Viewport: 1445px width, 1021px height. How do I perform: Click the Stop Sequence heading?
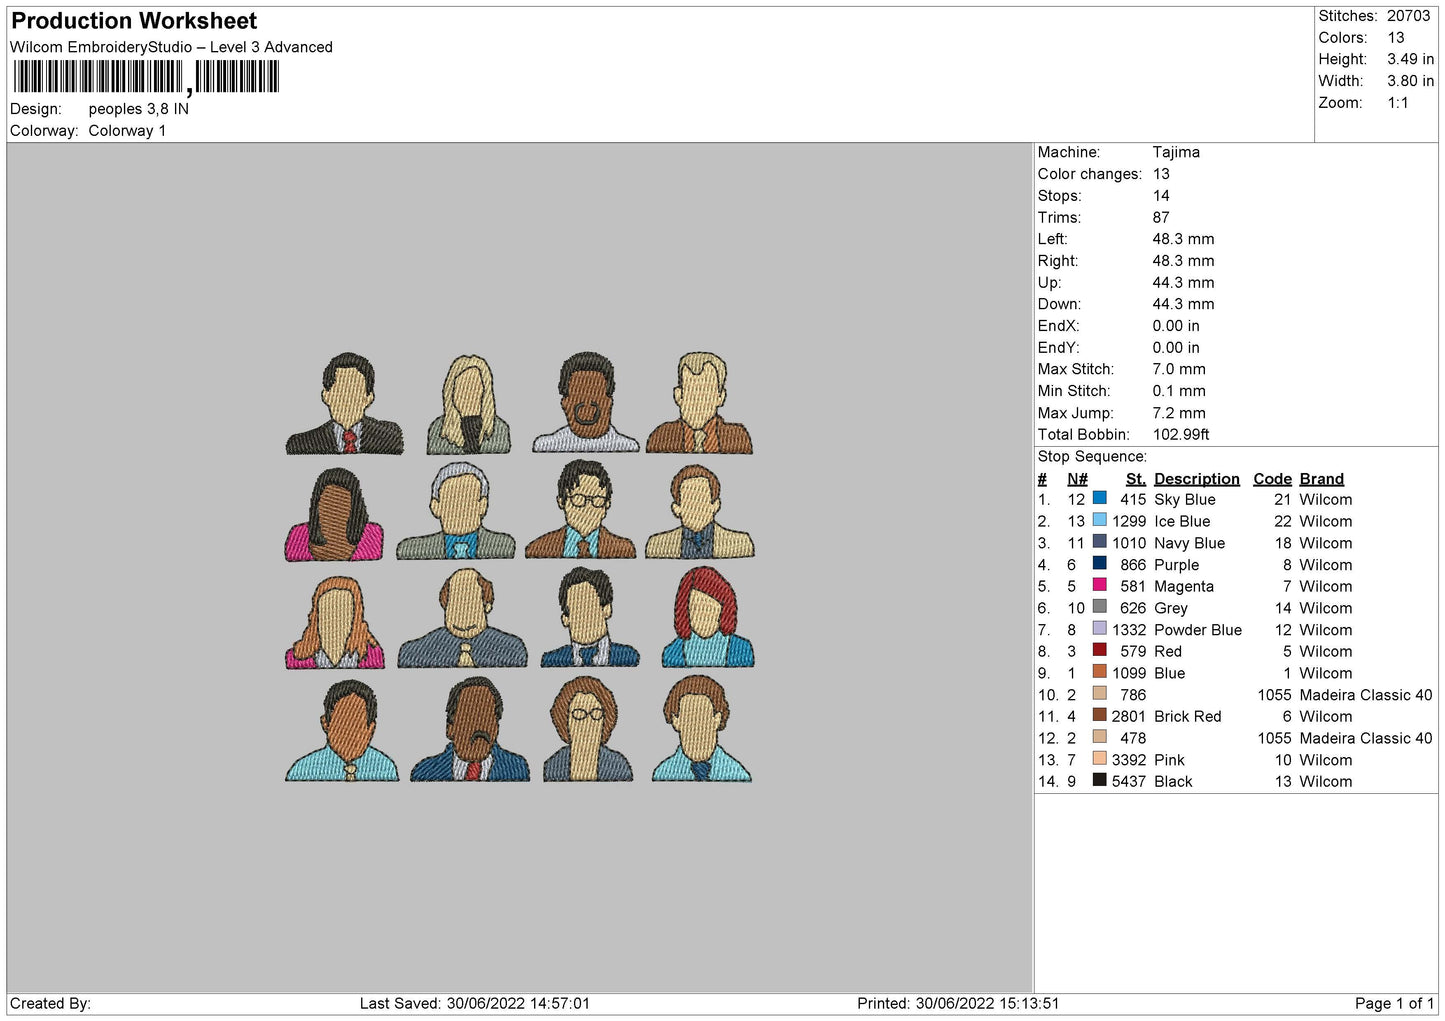(1092, 456)
